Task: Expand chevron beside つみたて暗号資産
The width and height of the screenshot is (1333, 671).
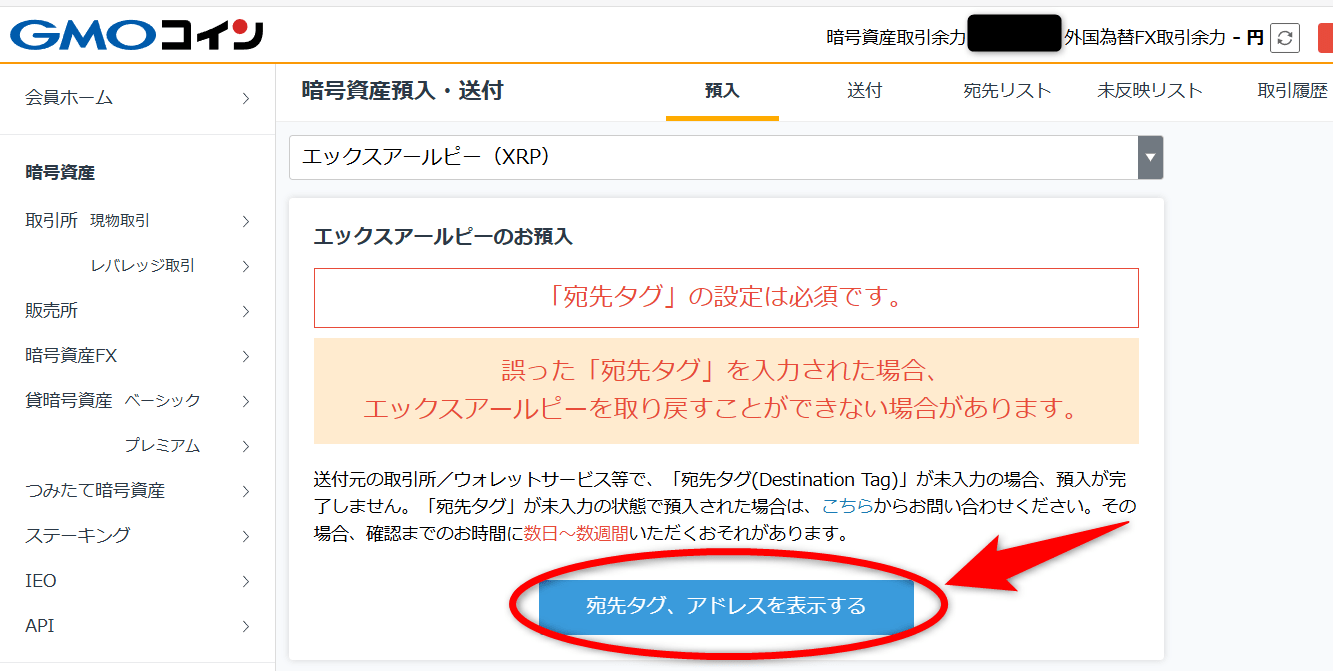Action: point(246,491)
